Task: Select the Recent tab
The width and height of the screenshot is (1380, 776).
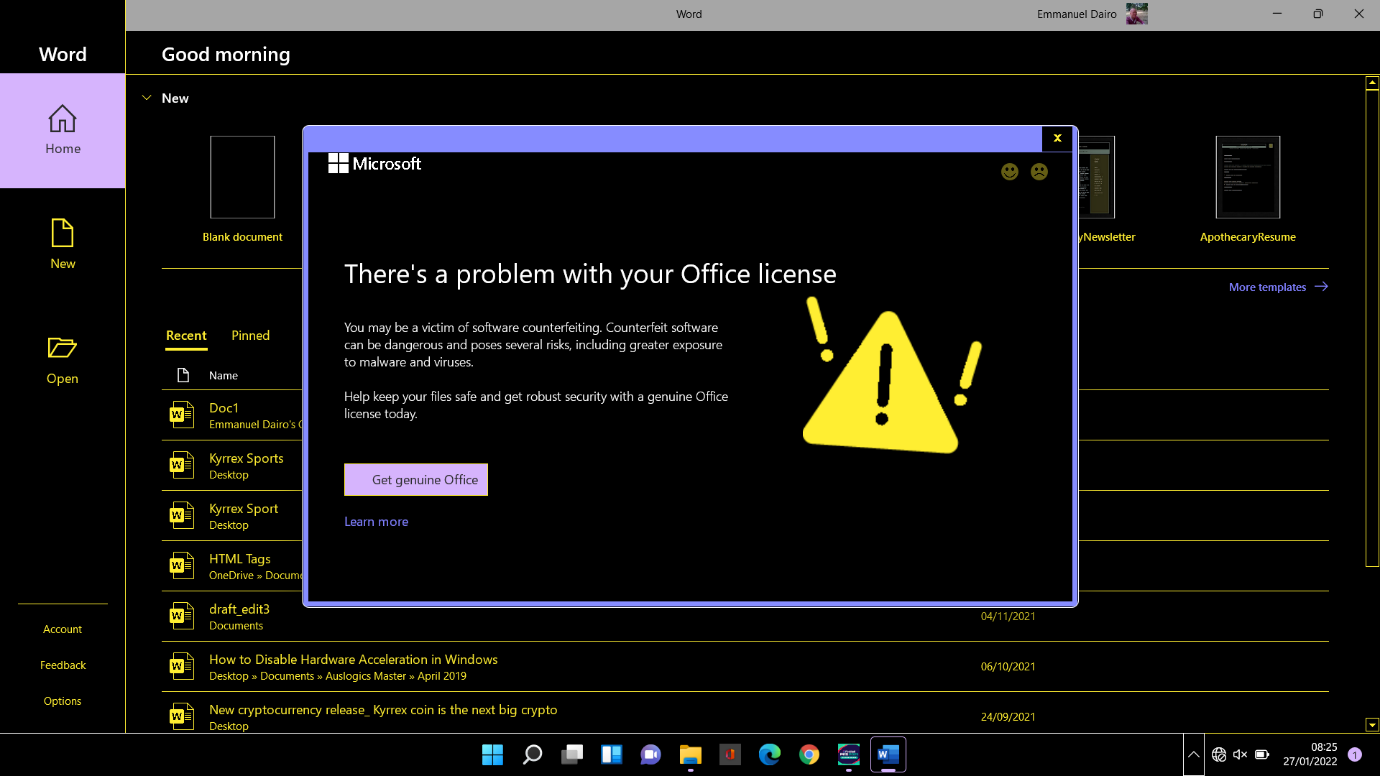Action: click(186, 335)
